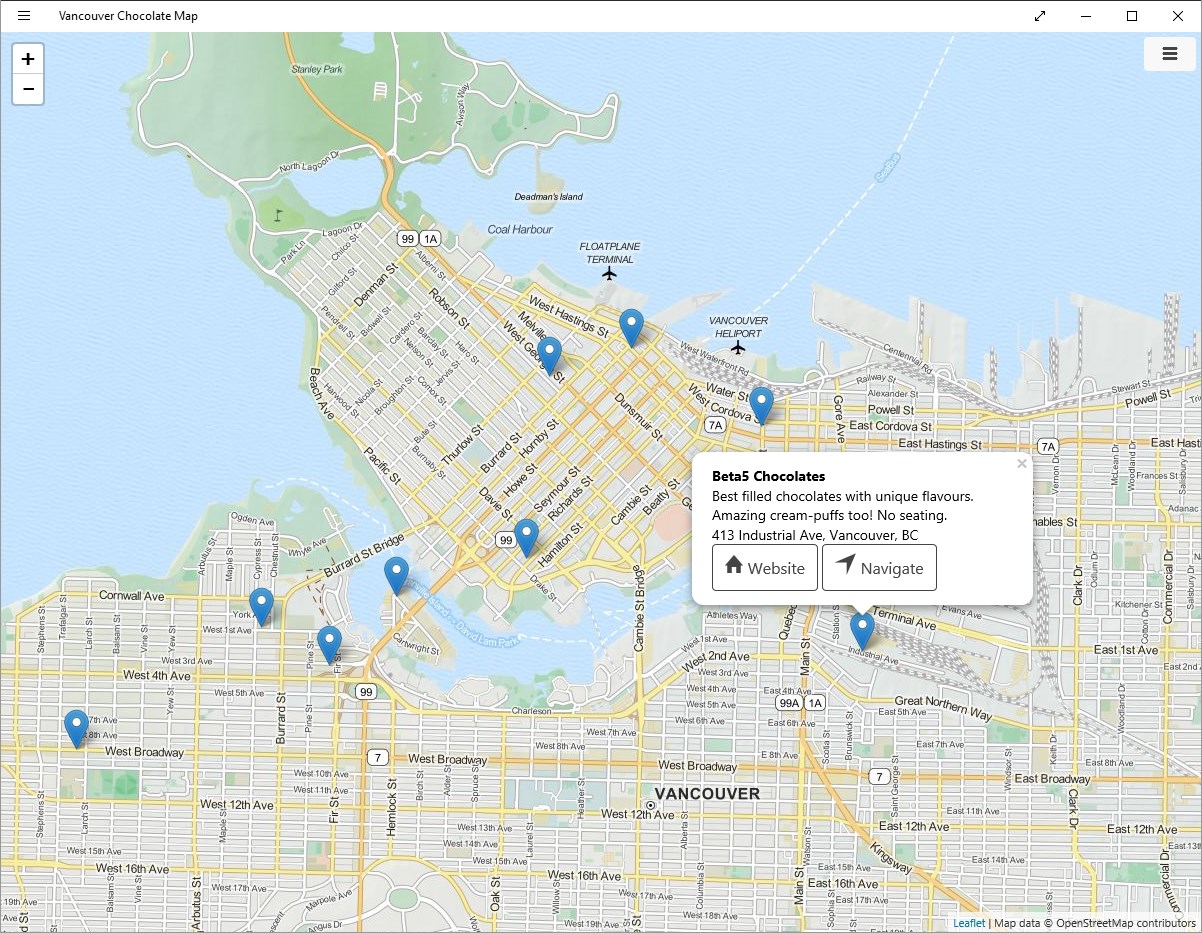The height and width of the screenshot is (933, 1202).
Task: Open the hamburger menu in the title bar
Action: (x=24, y=16)
